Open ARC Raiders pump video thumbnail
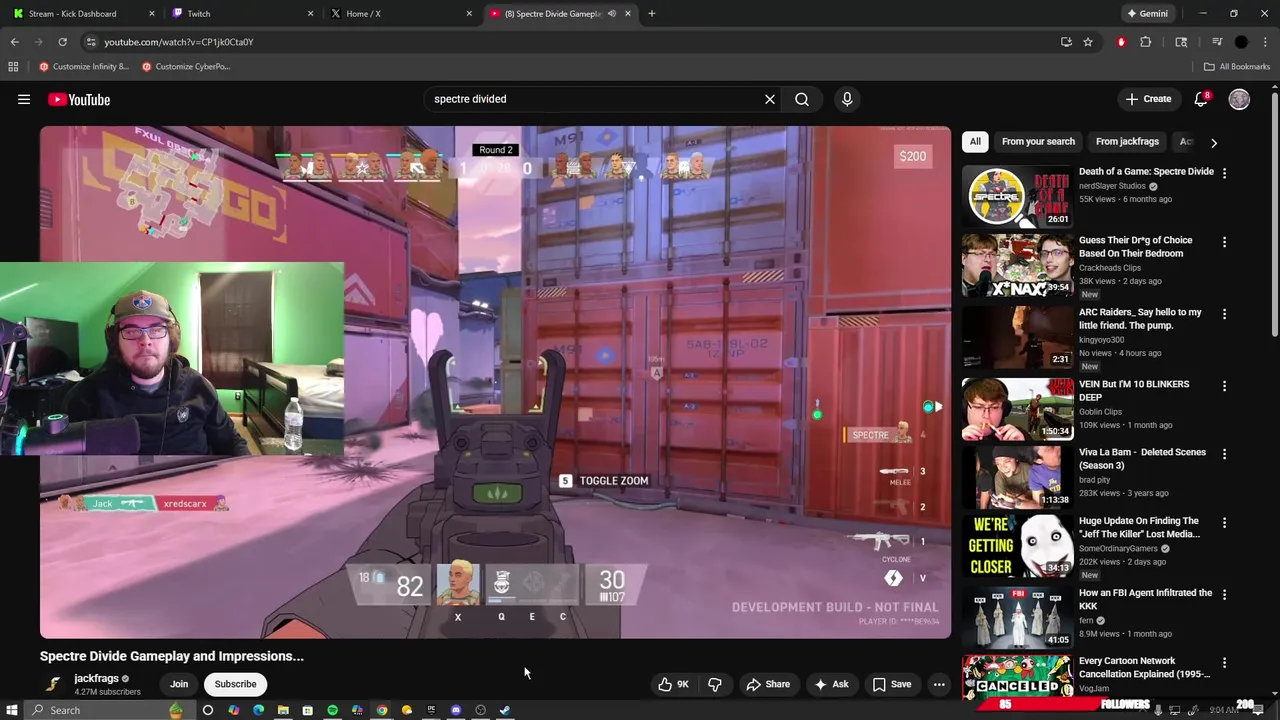This screenshot has height=720, width=1280. (1017, 337)
